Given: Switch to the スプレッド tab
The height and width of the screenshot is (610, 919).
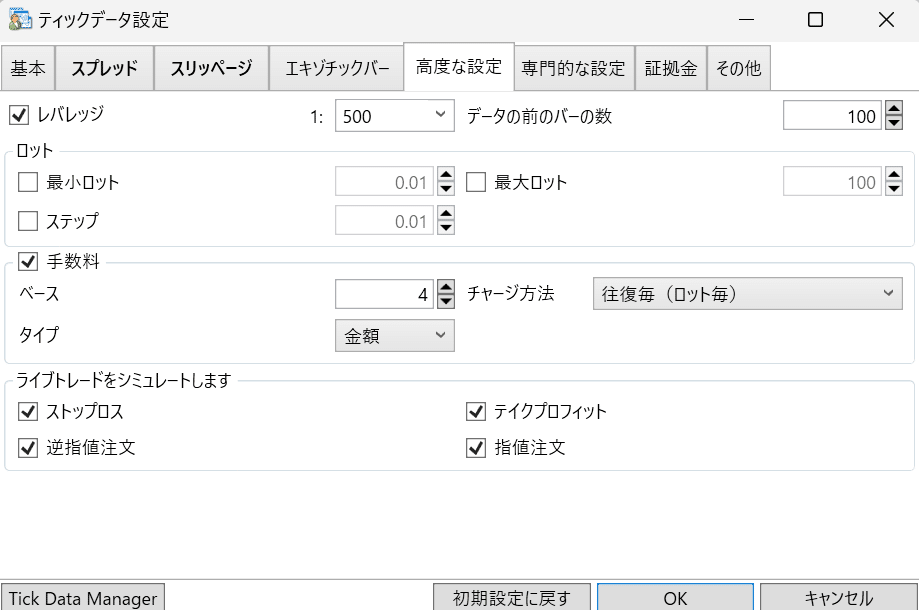Looking at the screenshot, I should [104, 67].
